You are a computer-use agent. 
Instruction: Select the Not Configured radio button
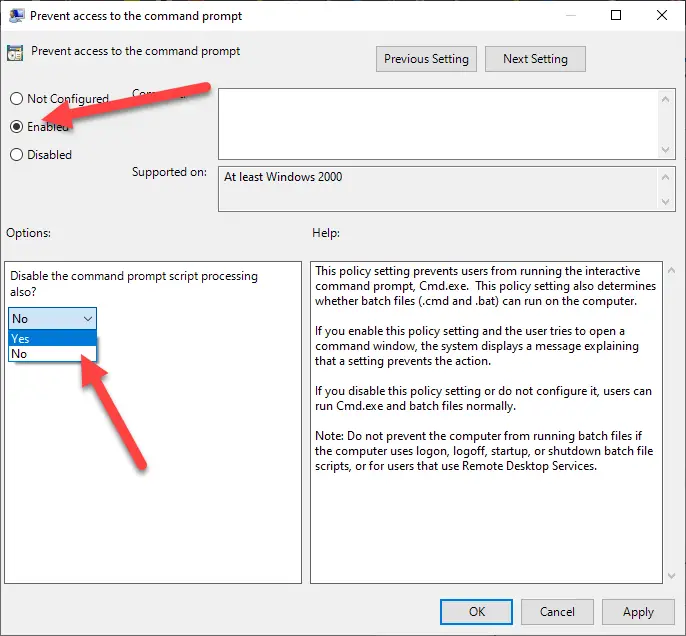click(x=17, y=98)
